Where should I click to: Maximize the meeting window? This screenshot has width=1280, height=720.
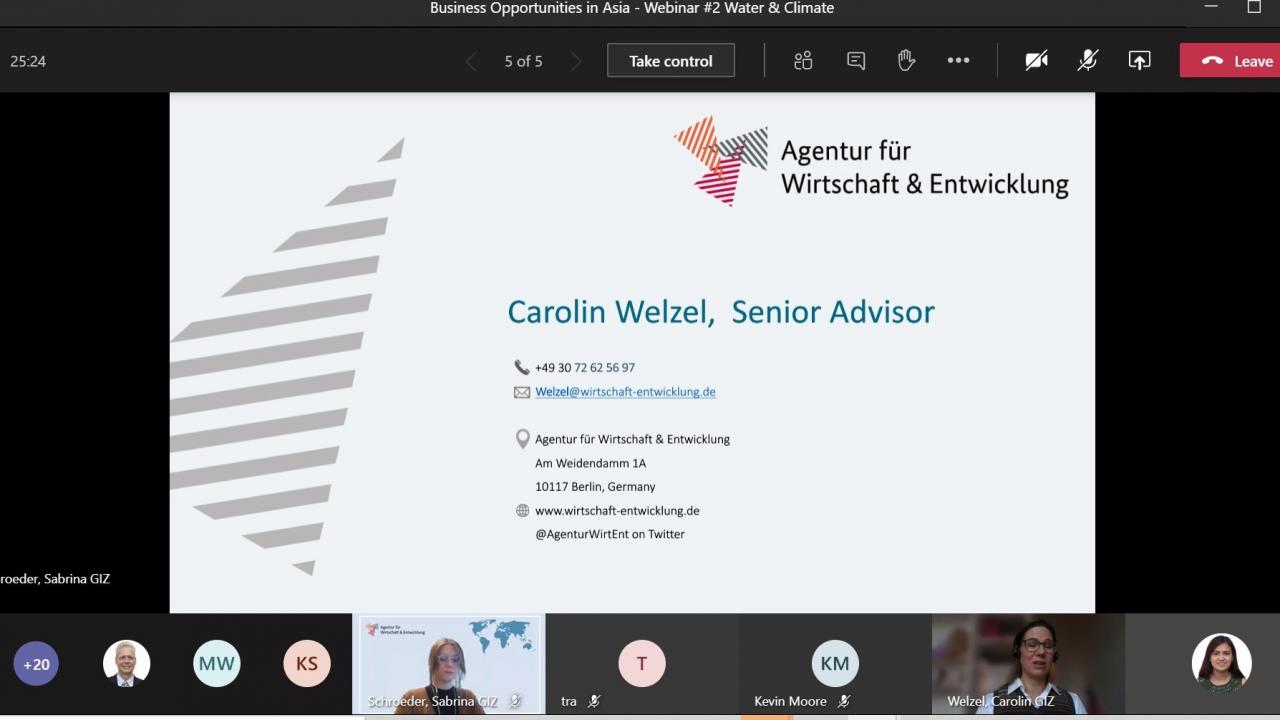(1254, 7)
